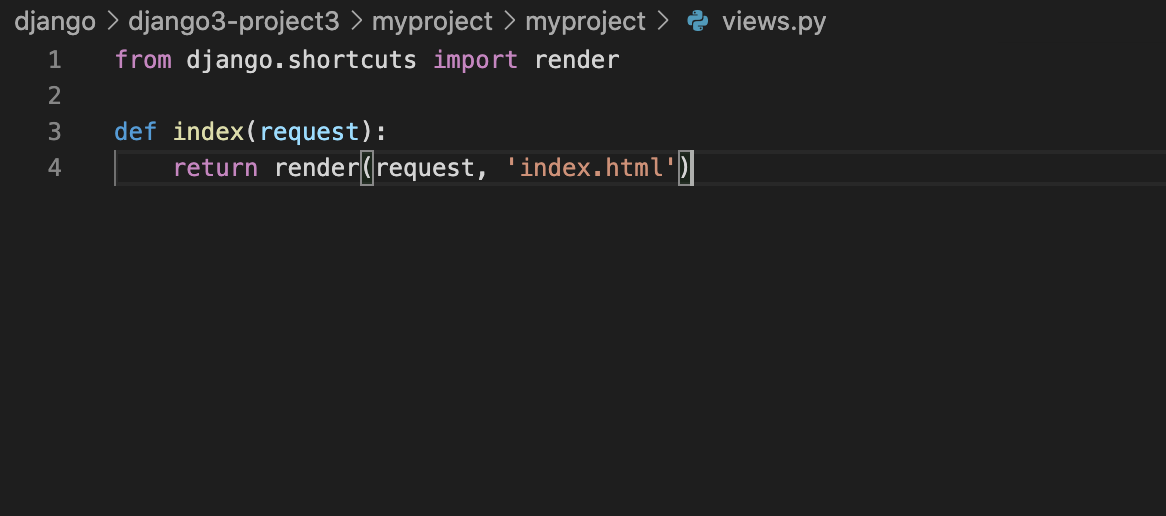The image size is (1166, 516).
Task: Select the myproject breadcrumb just before views.py
Action: (x=585, y=22)
